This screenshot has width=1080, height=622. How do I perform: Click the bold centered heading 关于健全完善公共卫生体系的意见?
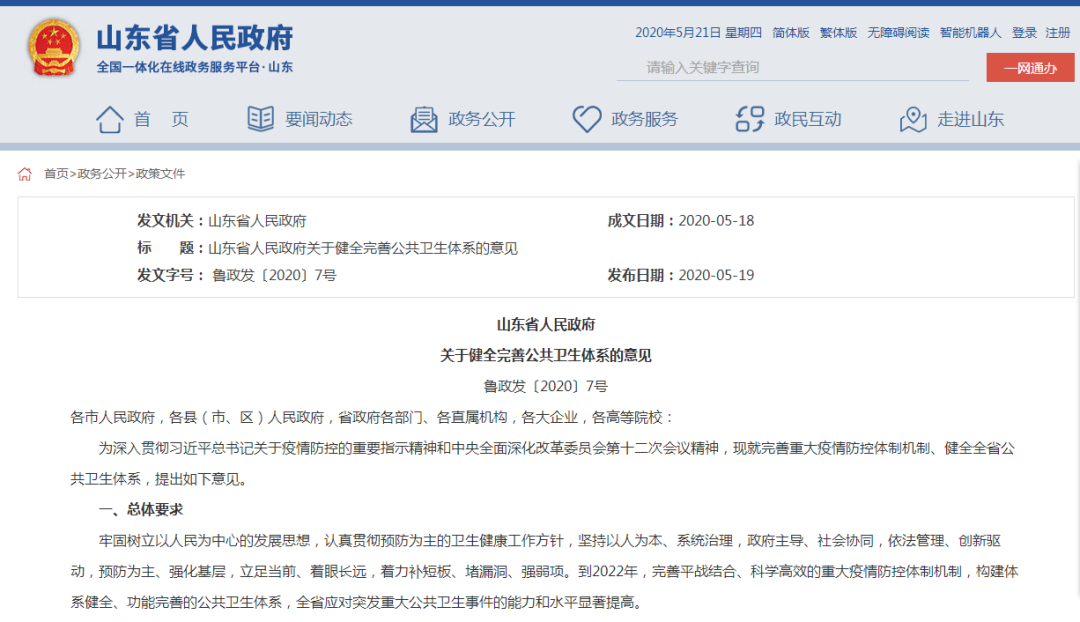(x=546, y=355)
